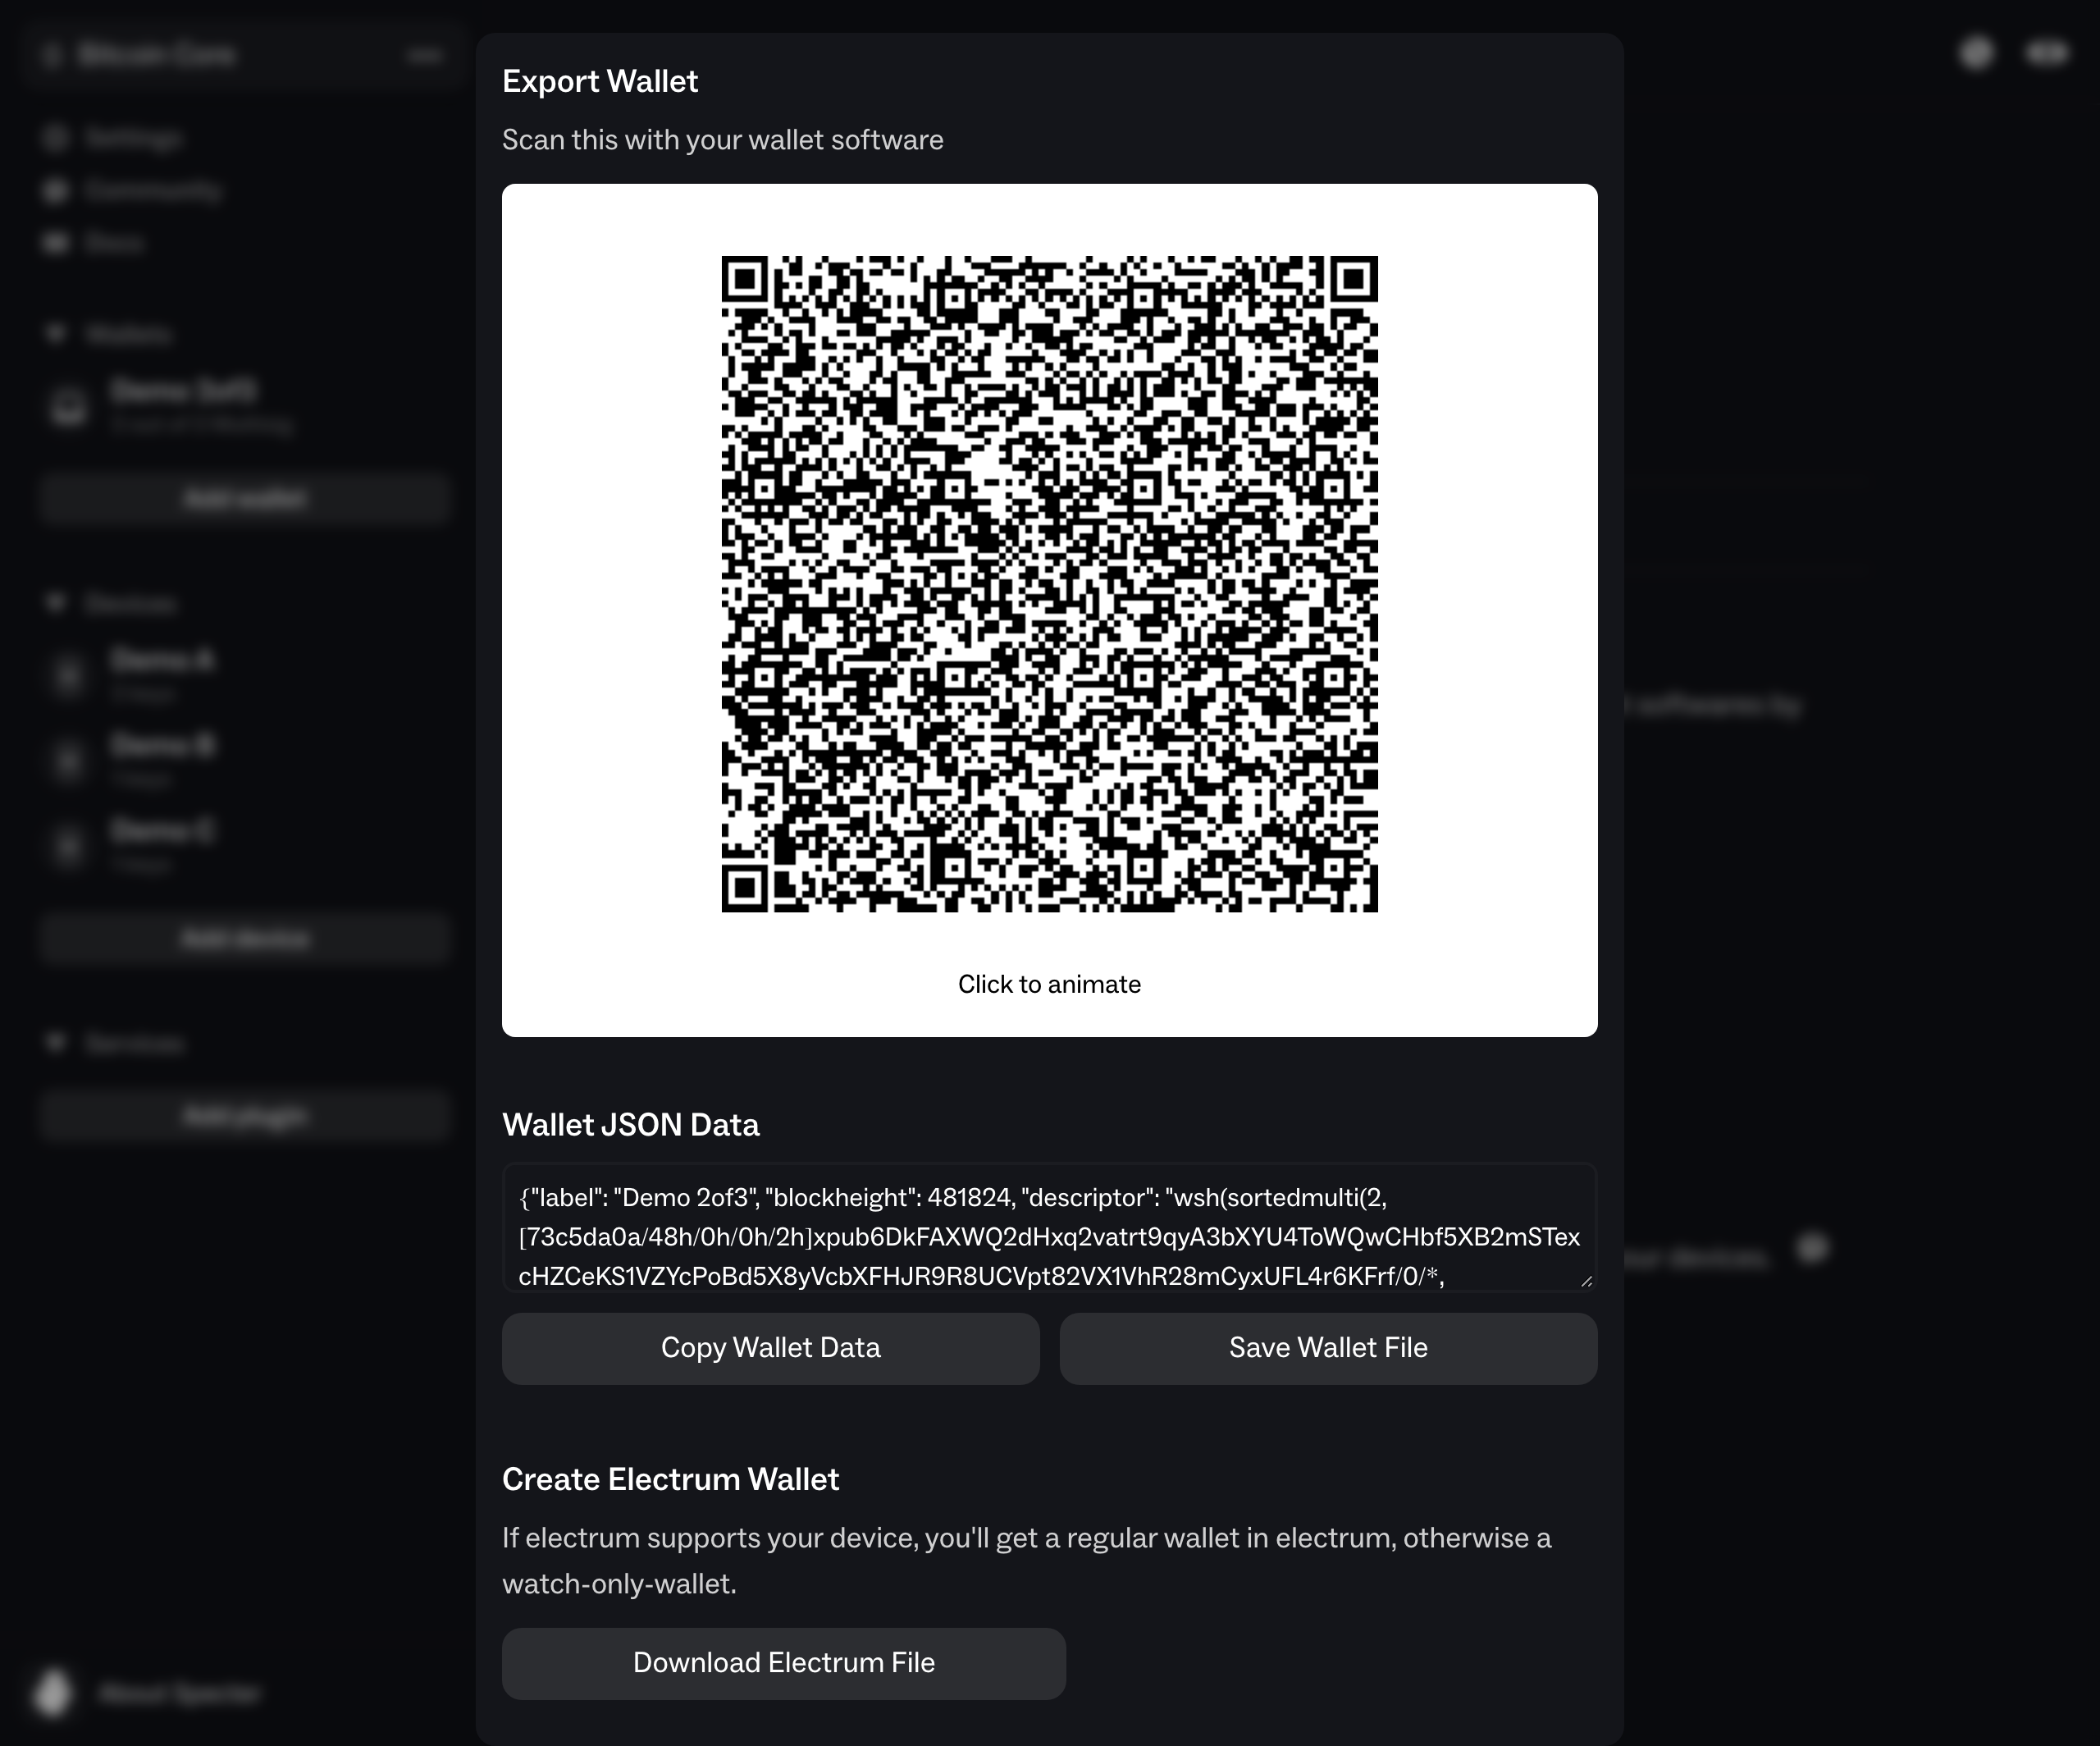
Task: Click the Add device sidebar button
Action: point(245,939)
